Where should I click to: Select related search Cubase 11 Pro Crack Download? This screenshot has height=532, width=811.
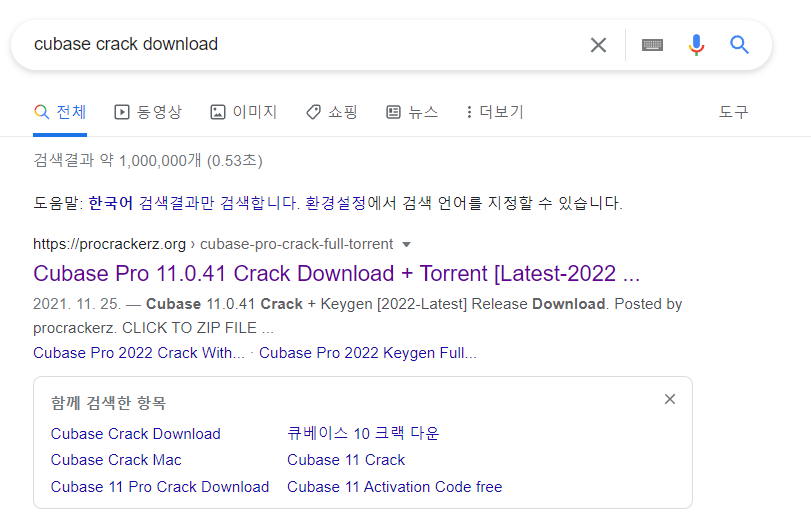point(160,487)
